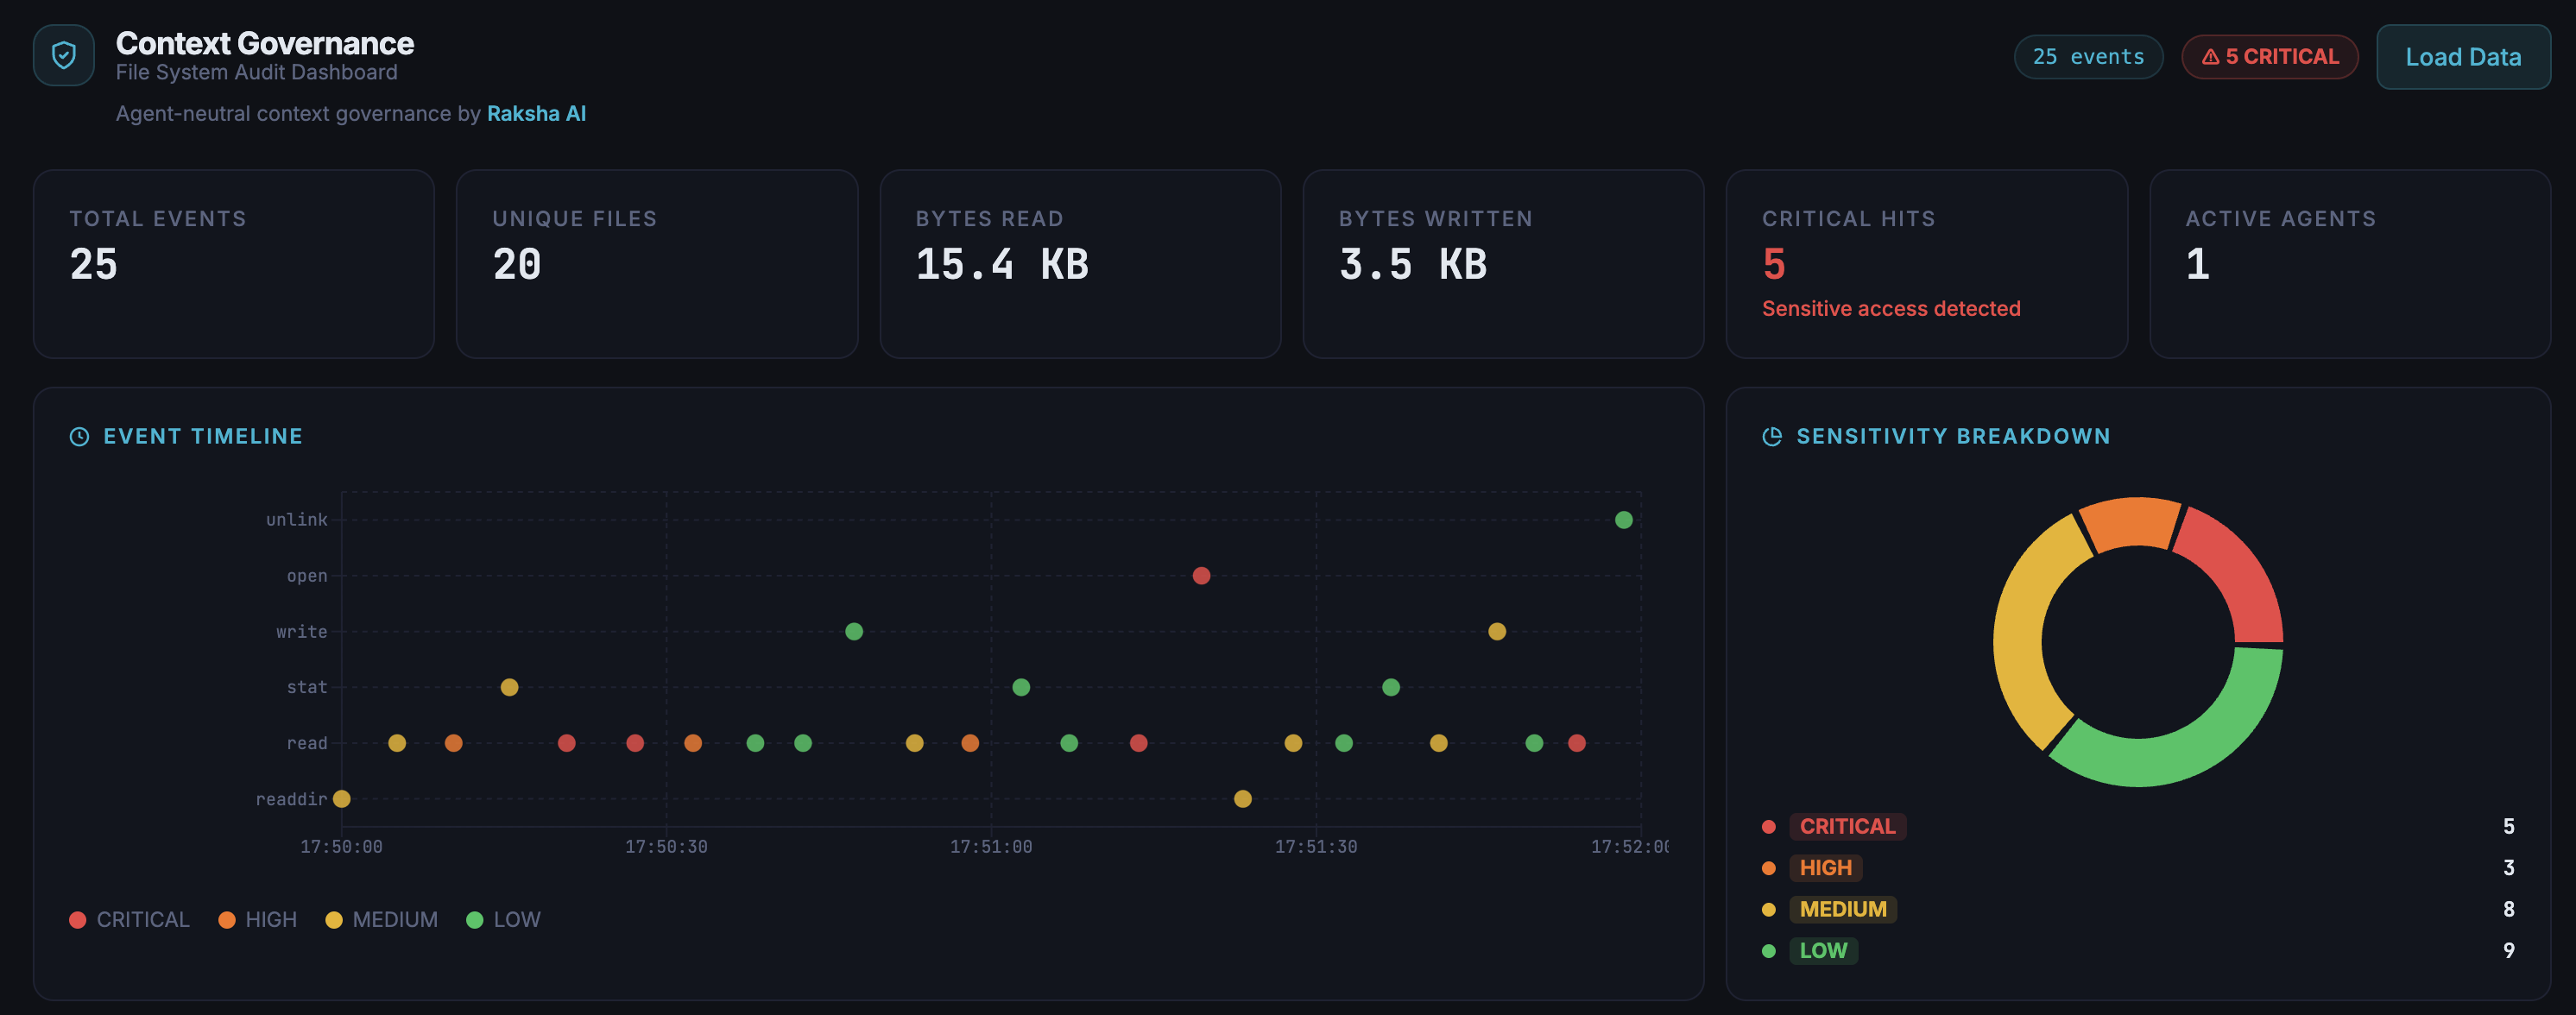Select the HIGH label in Sensitivity Breakdown

[1825, 868]
